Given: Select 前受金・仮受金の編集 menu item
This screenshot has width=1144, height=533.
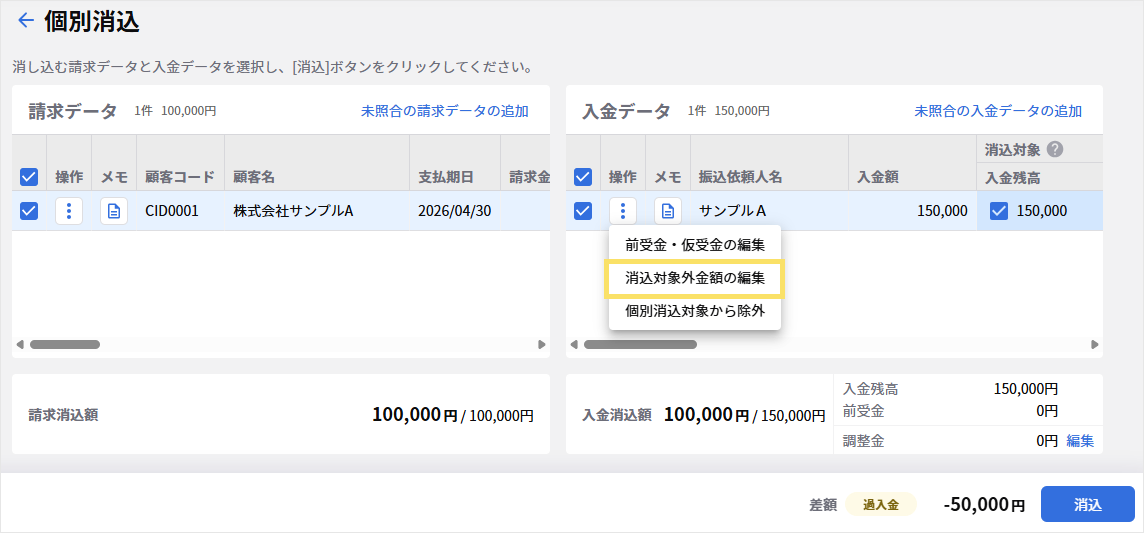Looking at the screenshot, I should pos(695,244).
